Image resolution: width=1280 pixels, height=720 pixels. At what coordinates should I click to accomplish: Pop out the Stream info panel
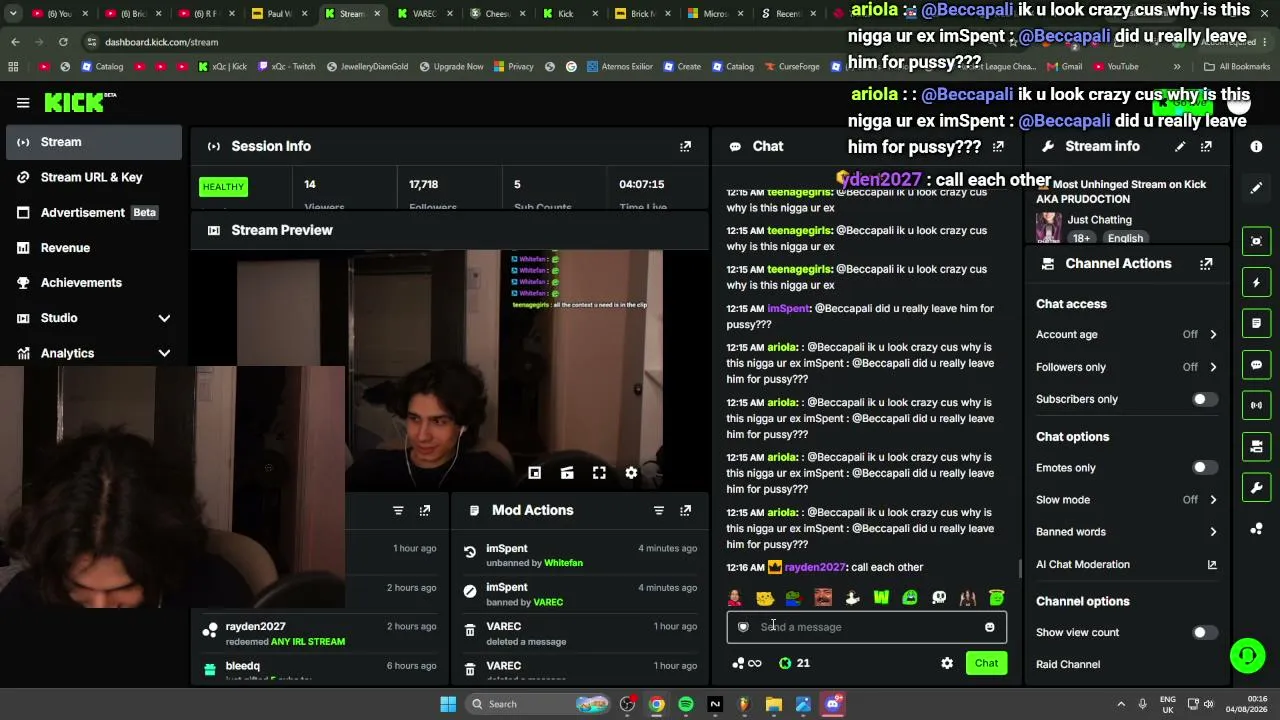pos(1206,146)
